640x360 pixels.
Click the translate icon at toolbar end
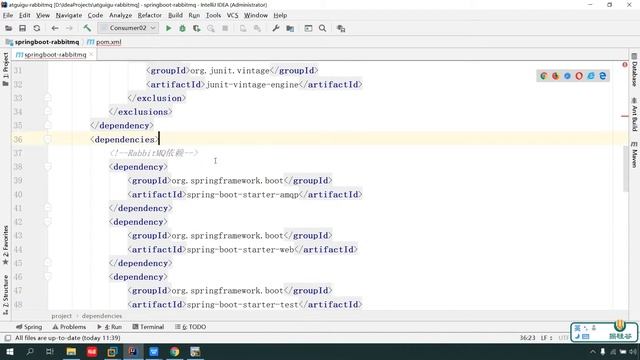pos(341,28)
